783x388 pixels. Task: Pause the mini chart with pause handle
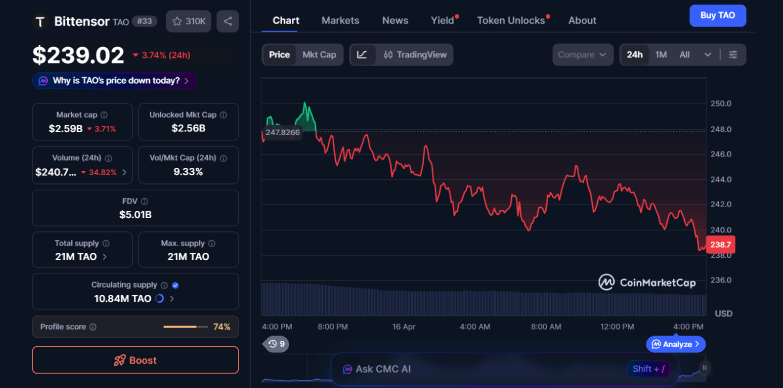(705, 368)
